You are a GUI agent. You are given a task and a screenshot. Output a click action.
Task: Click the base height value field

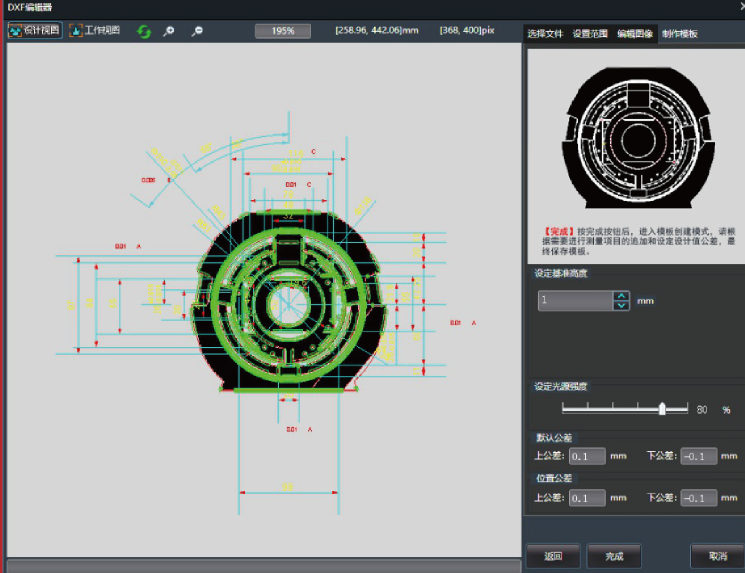[x=574, y=301]
